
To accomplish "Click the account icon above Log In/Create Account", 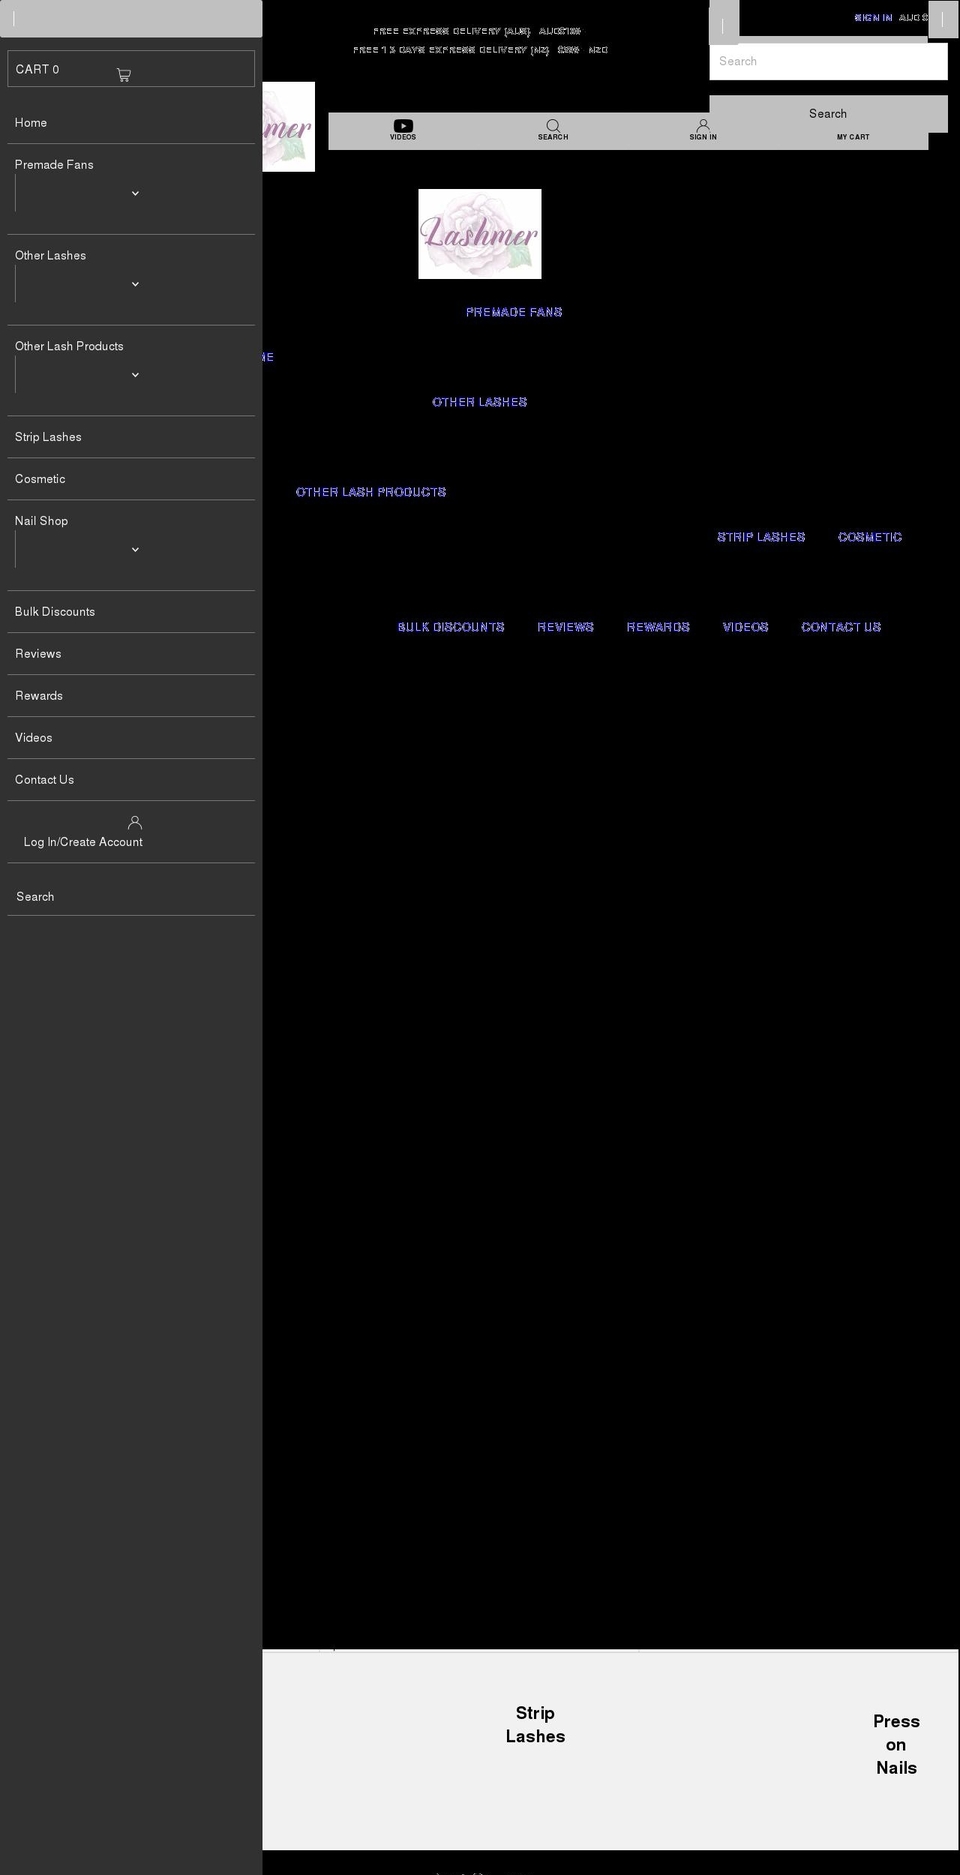I will [x=135, y=822].
